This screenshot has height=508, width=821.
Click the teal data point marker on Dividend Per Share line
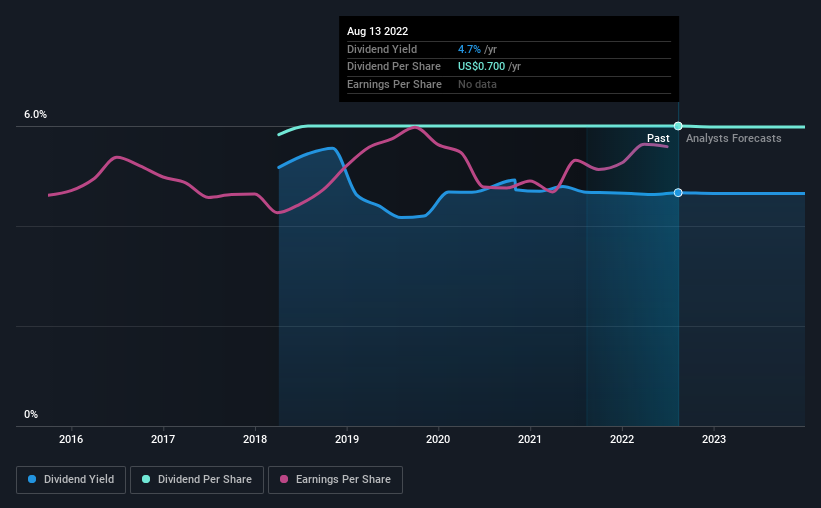pos(678,126)
